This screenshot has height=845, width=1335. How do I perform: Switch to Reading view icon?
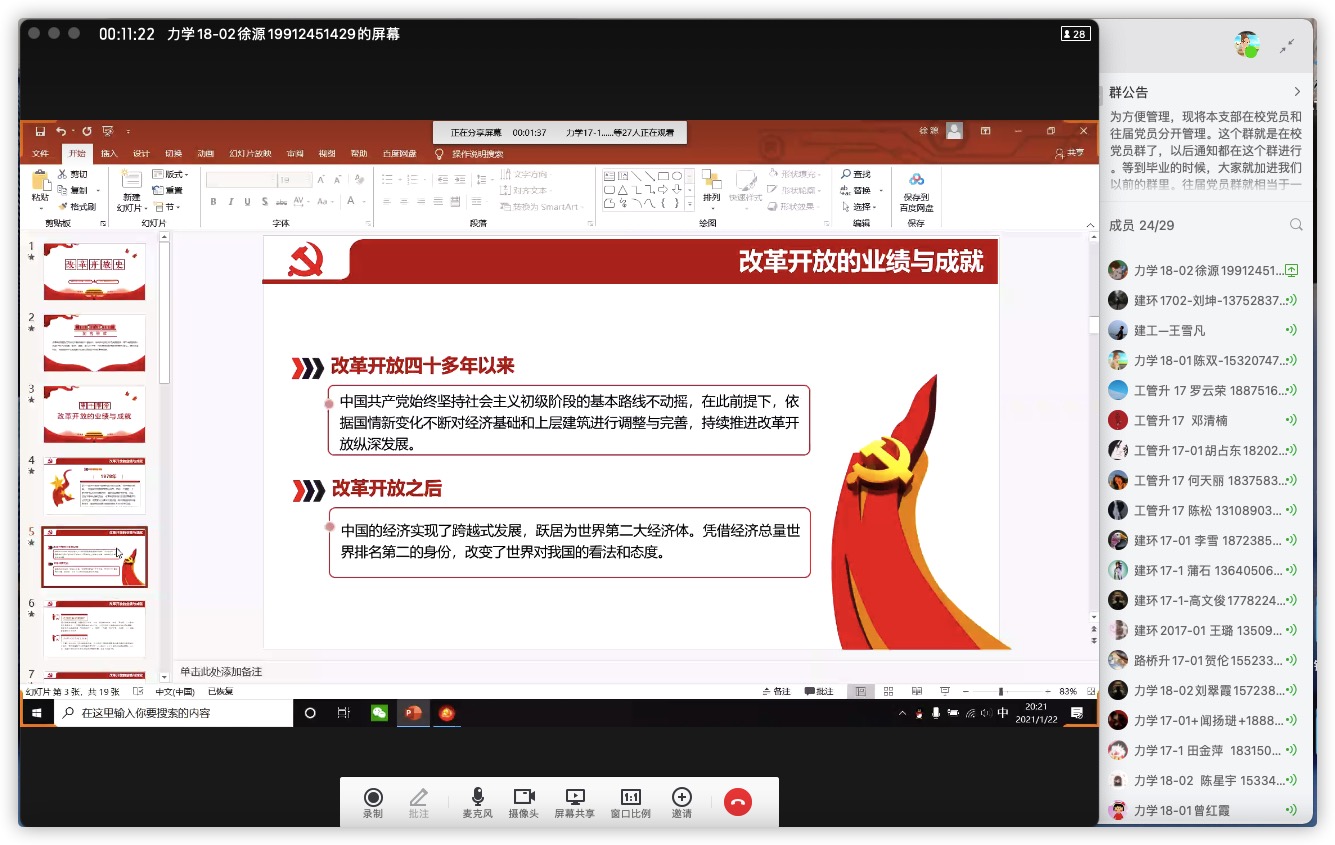[917, 691]
